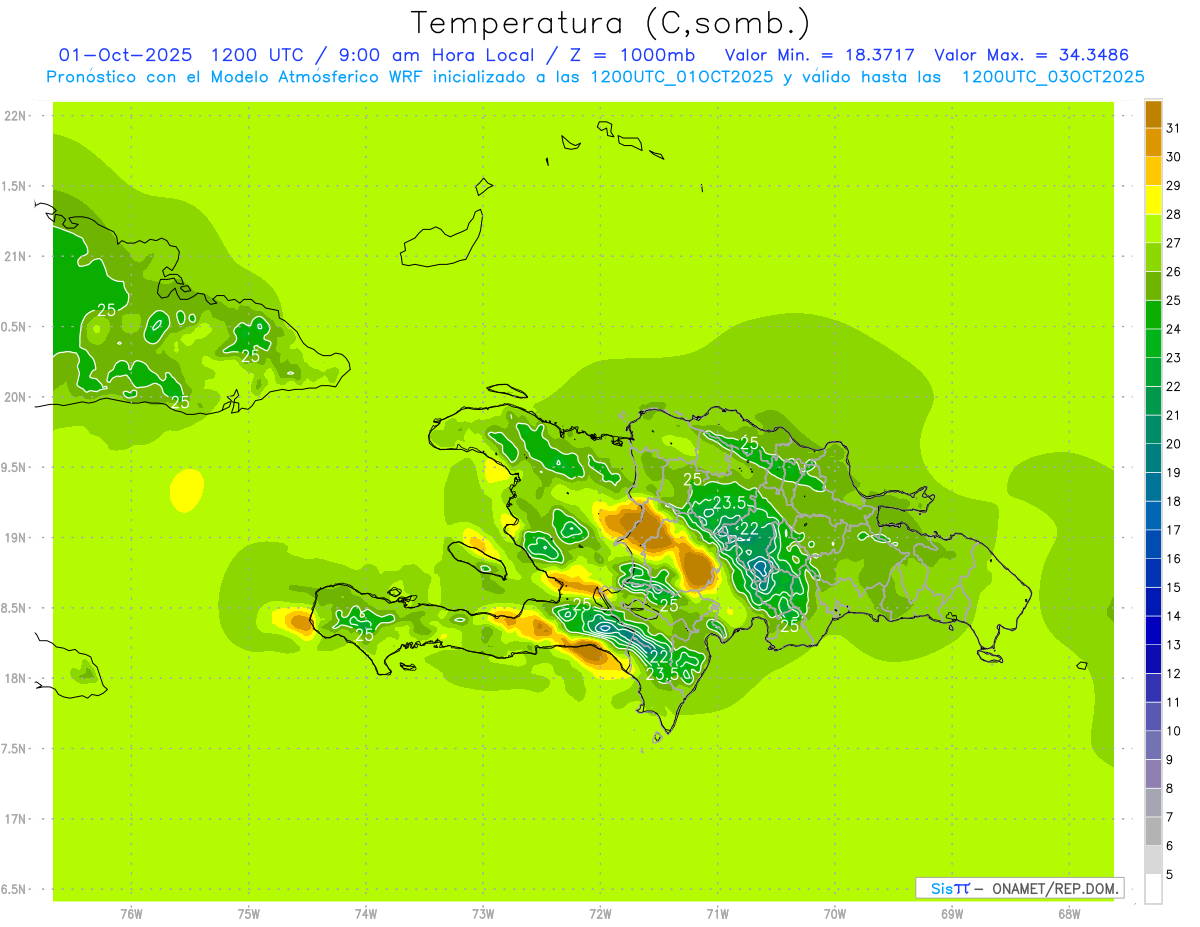
Task: Click the Valor Max. = 34.3486 text
Action: [1031, 55]
